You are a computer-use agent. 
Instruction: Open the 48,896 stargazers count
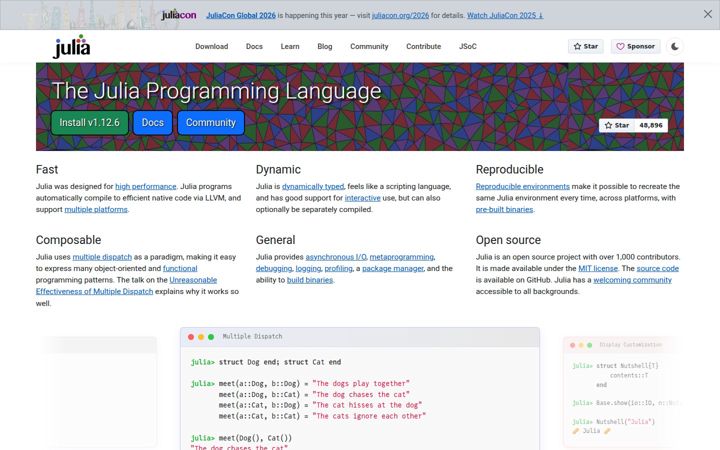click(651, 125)
